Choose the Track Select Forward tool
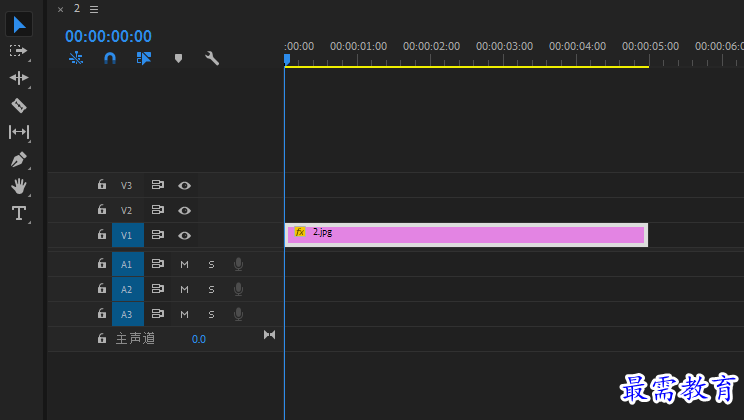Screen dimensions: 744x420 pos(19,51)
